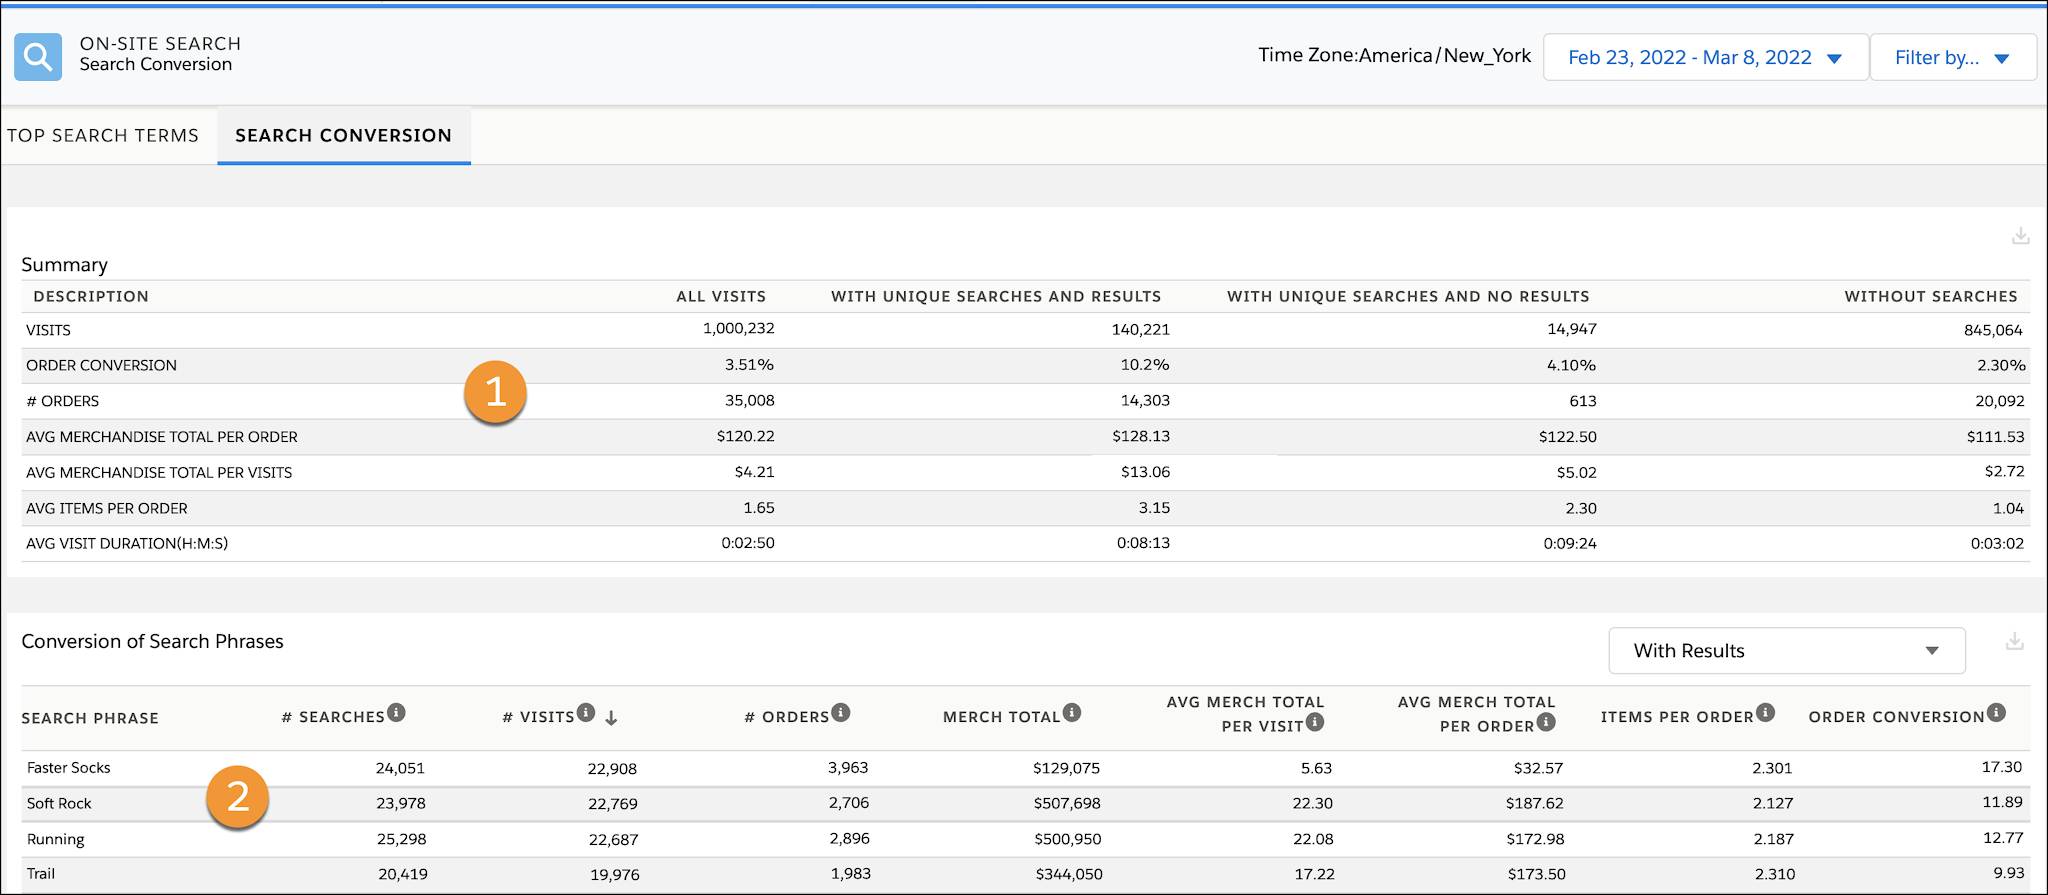Sort by # Orders column header
2048x895 pixels.
787,717
